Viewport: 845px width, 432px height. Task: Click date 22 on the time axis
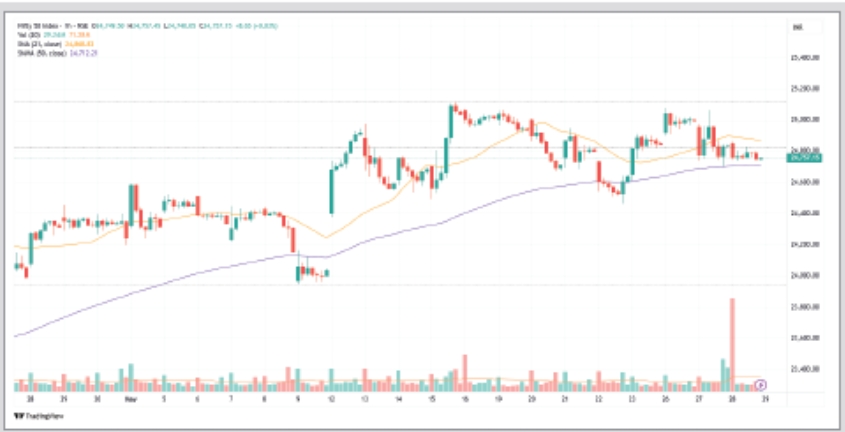pyautogui.click(x=597, y=397)
